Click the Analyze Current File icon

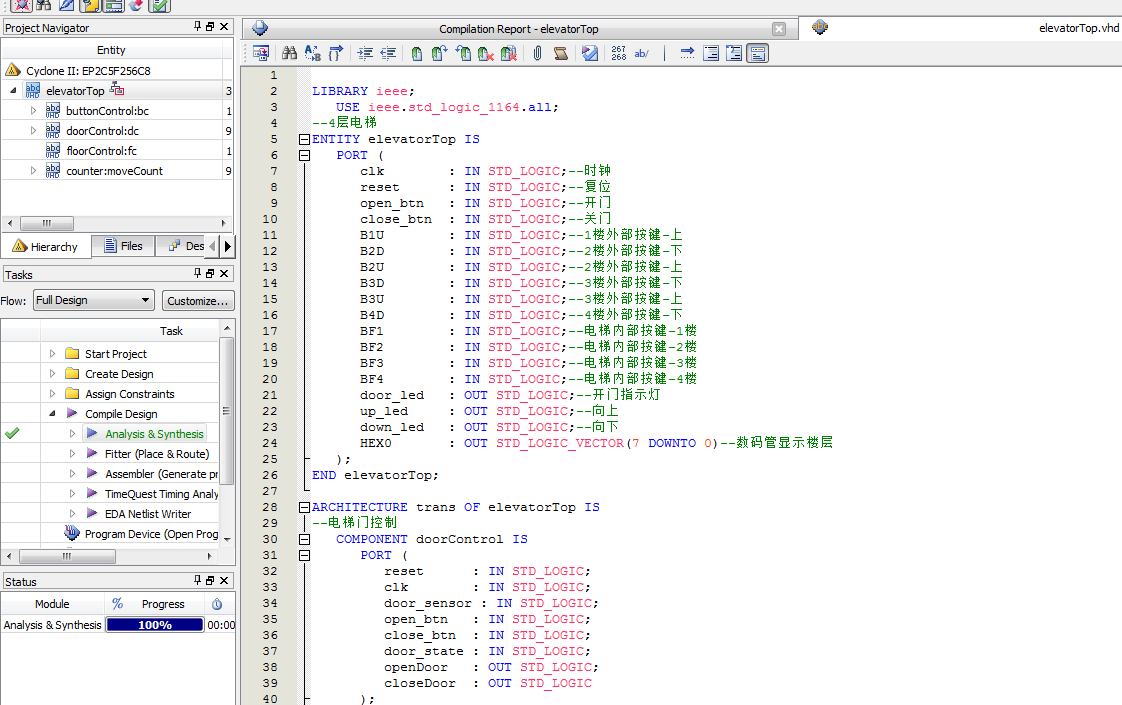pyautogui.click(x=590, y=54)
